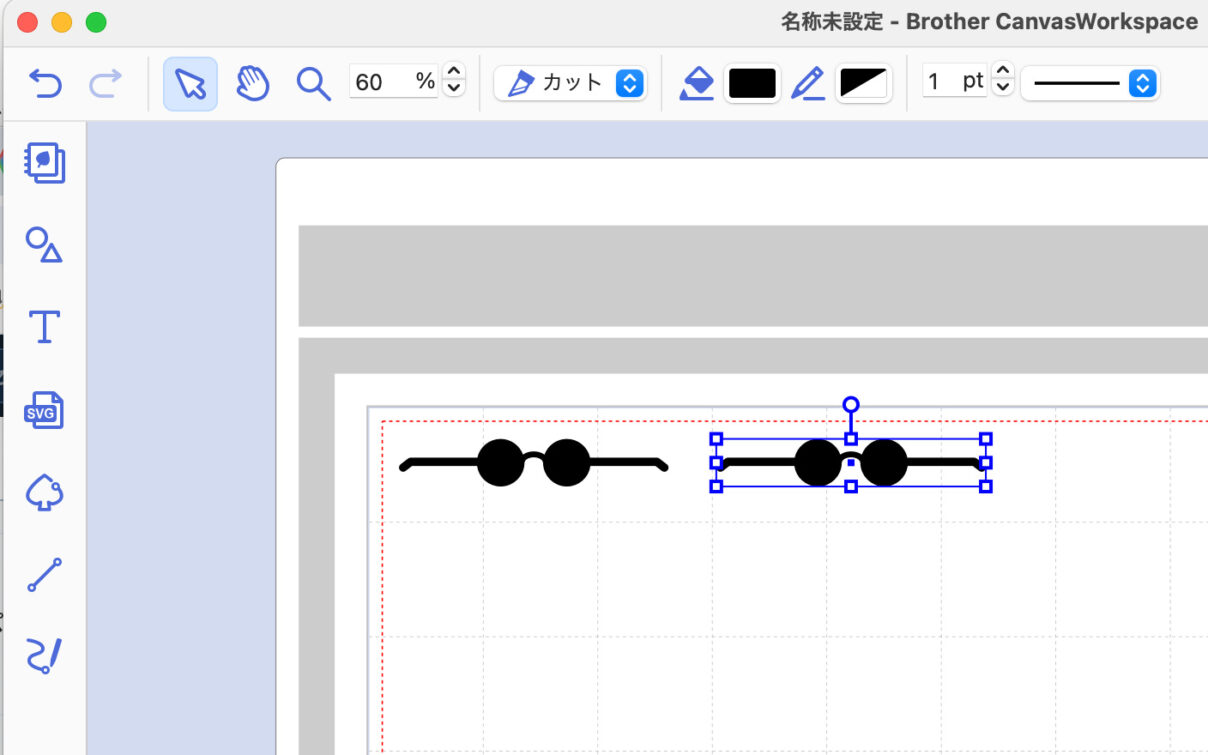Screen dimensions: 1208x755
Task: Select the hand pan tool
Action: (252, 83)
